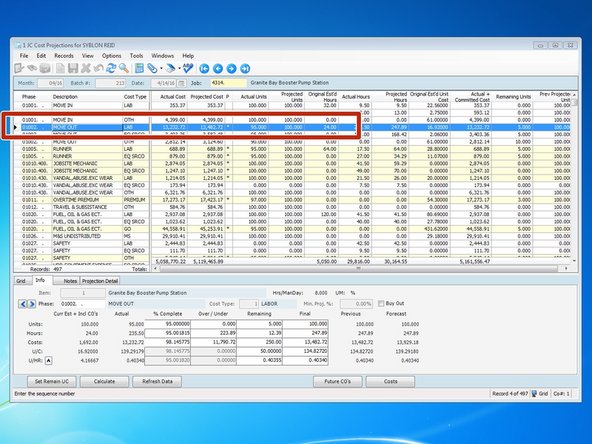Click Record 4 of 497 status text
The image size is (592, 444).
click(510, 393)
